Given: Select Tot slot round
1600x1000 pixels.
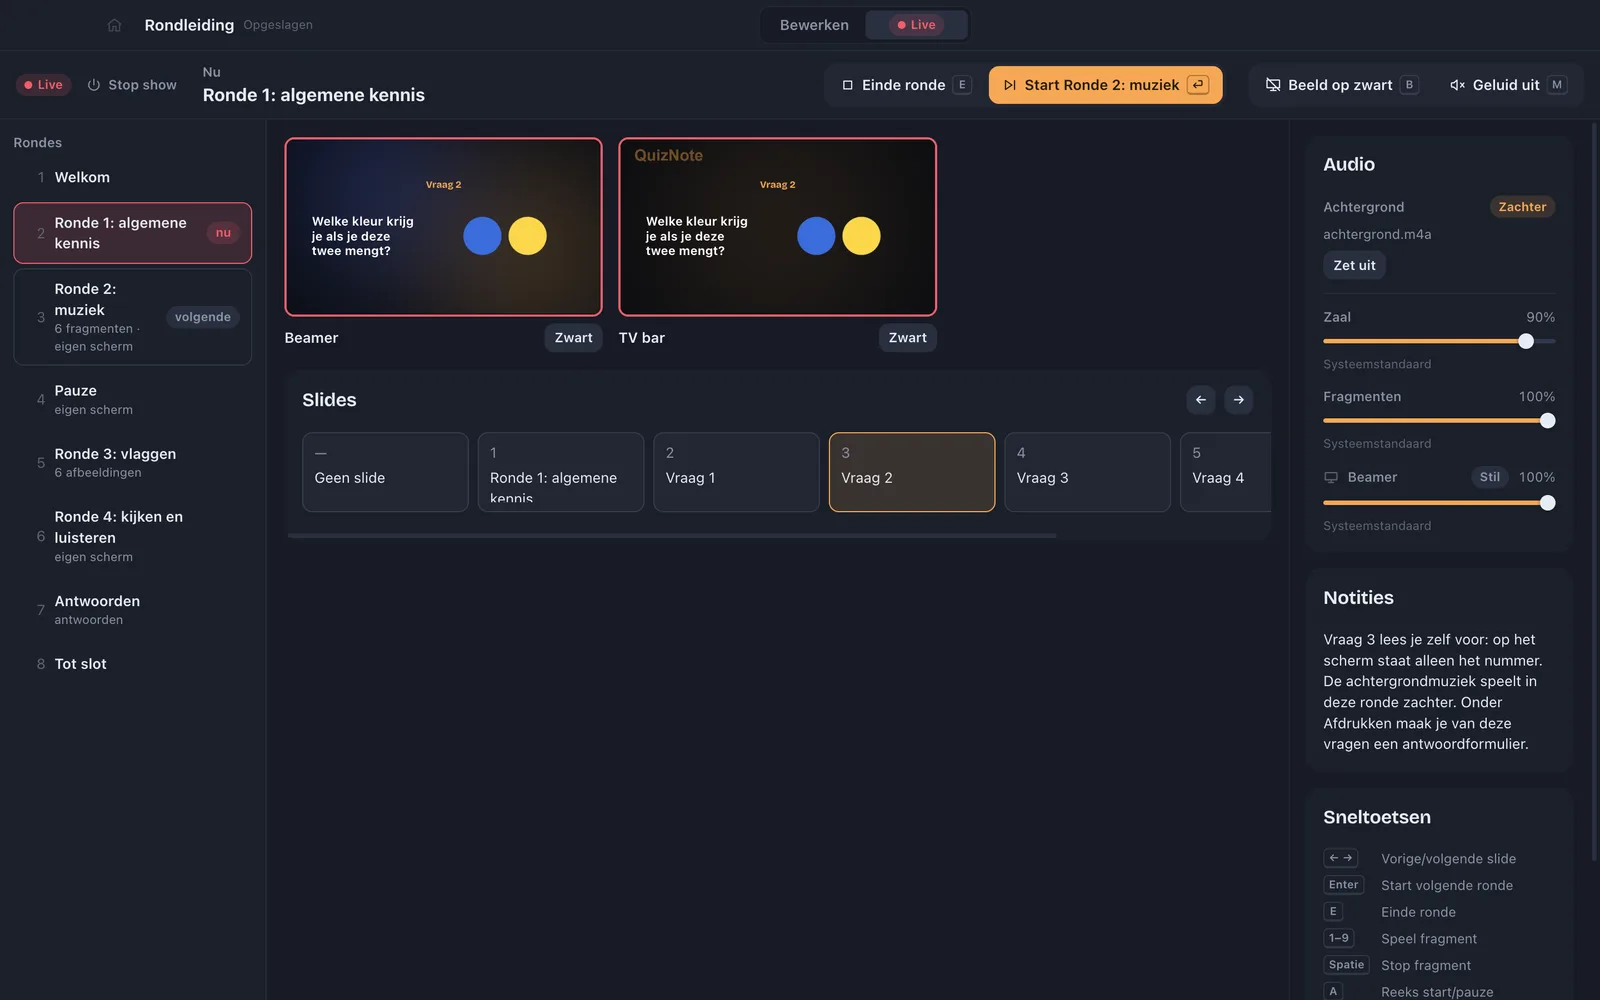Looking at the screenshot, I should [x=132, y=664].
